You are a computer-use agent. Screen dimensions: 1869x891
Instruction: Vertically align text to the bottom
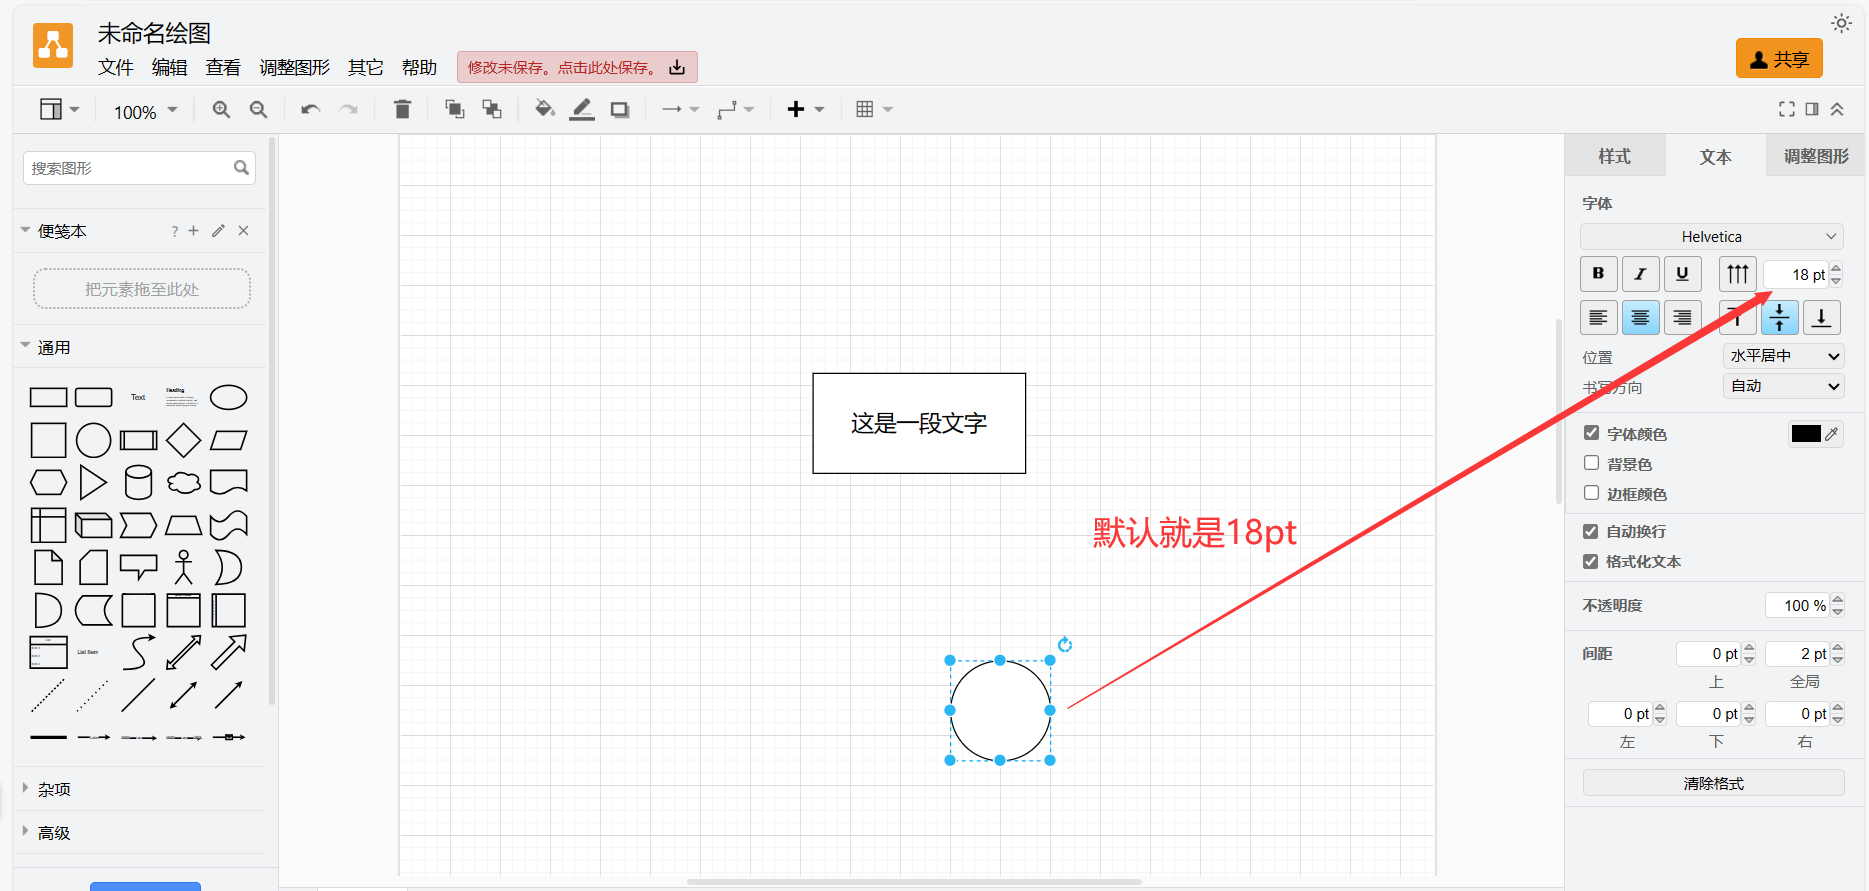tap(1821, 318)
